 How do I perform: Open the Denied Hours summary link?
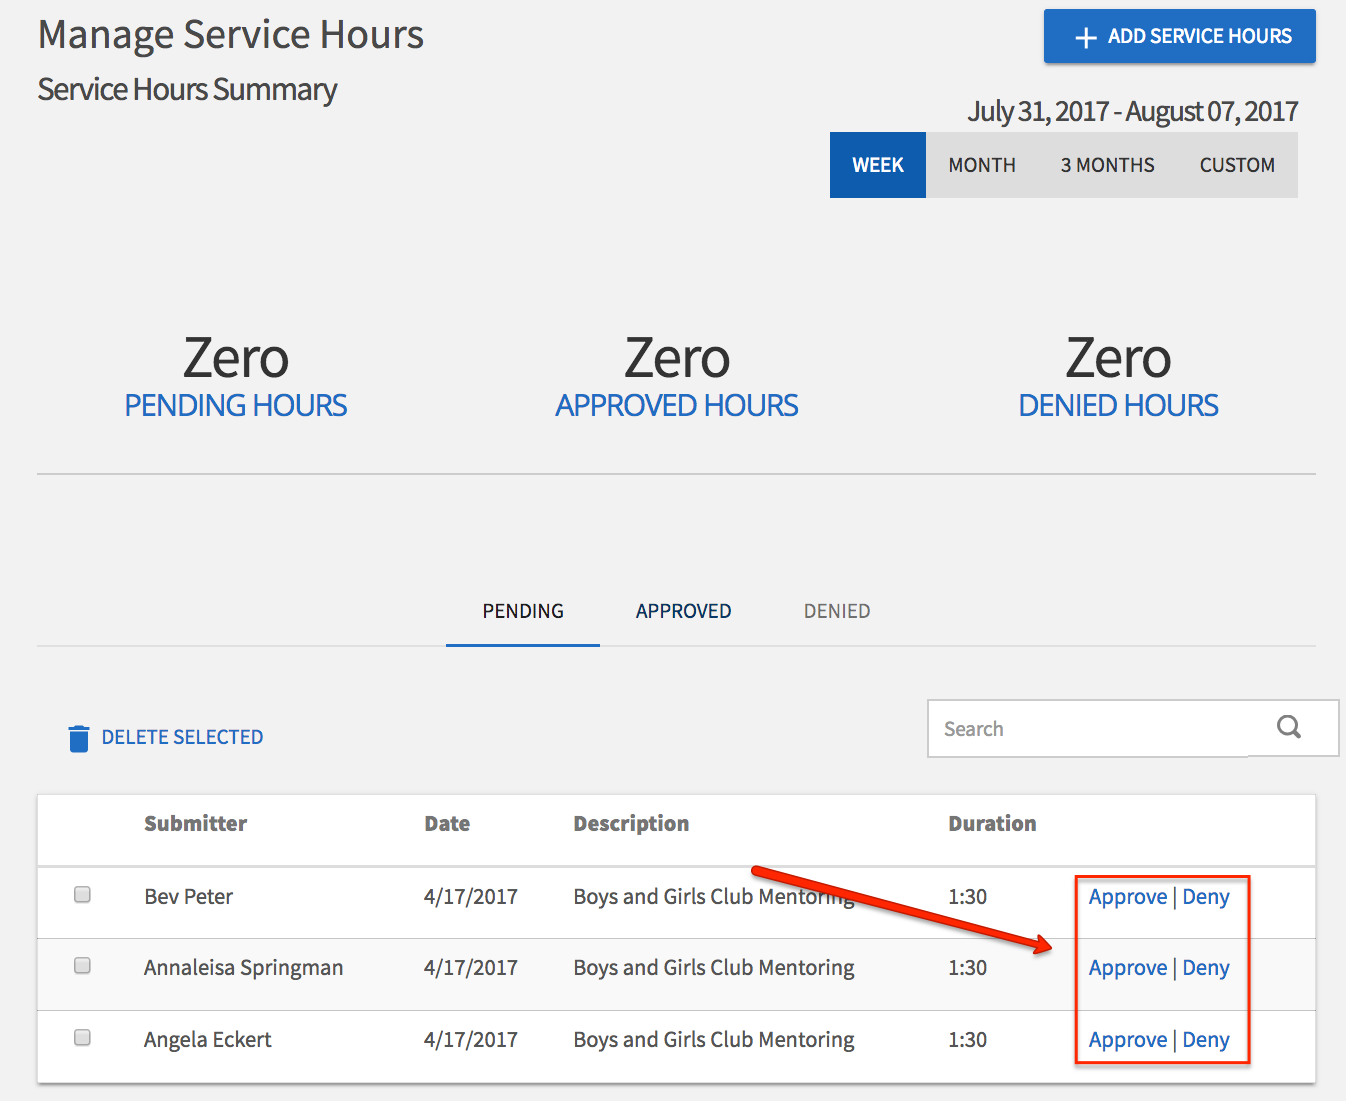1119,405
